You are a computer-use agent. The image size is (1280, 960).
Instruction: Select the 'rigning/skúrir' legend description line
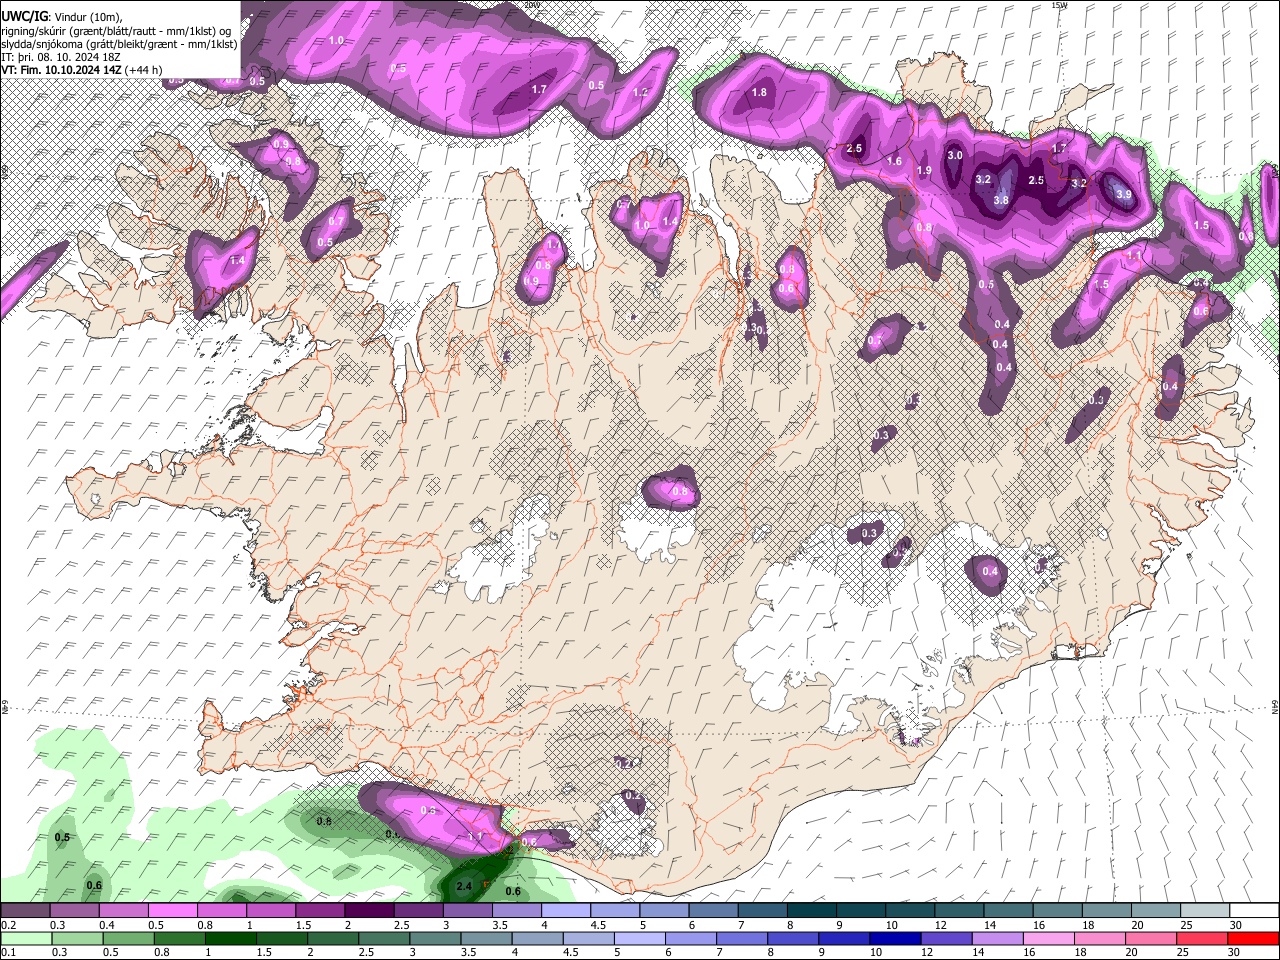116,31
